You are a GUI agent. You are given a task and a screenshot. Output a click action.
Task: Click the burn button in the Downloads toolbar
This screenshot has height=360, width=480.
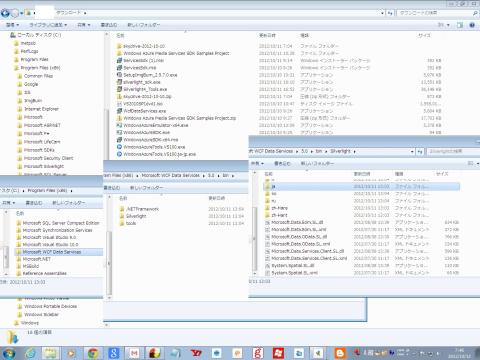point(109,25)
